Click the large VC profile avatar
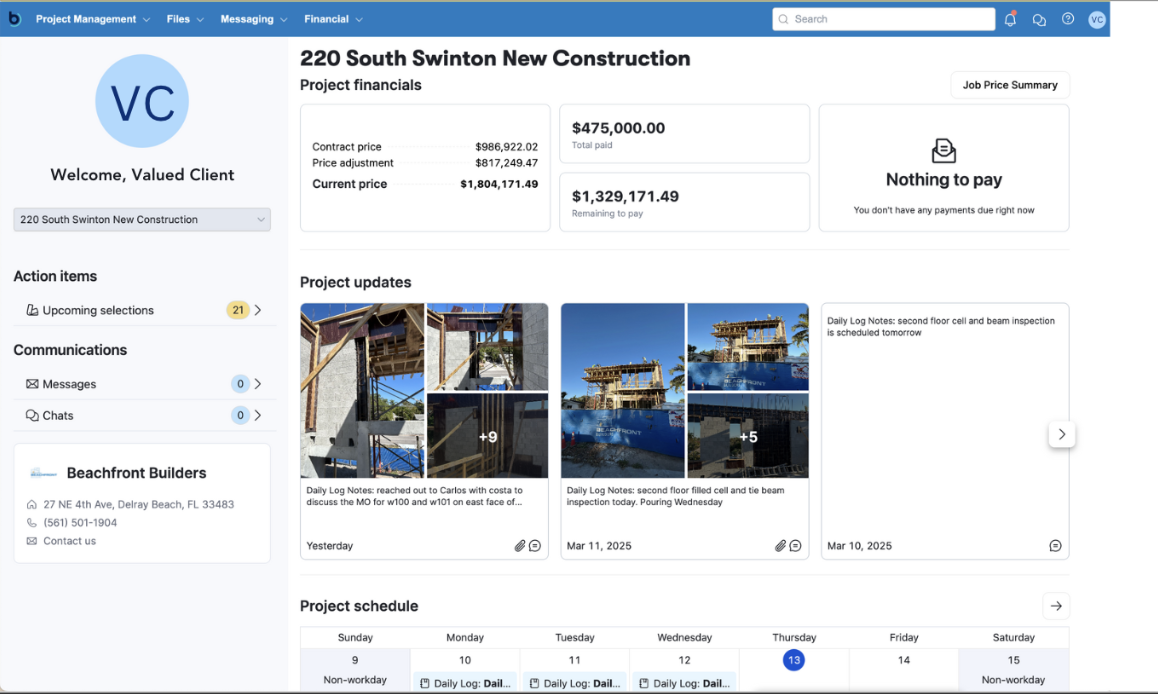Image resolution: width=1158 pixels, height=694 pixels. click(142, 101)
